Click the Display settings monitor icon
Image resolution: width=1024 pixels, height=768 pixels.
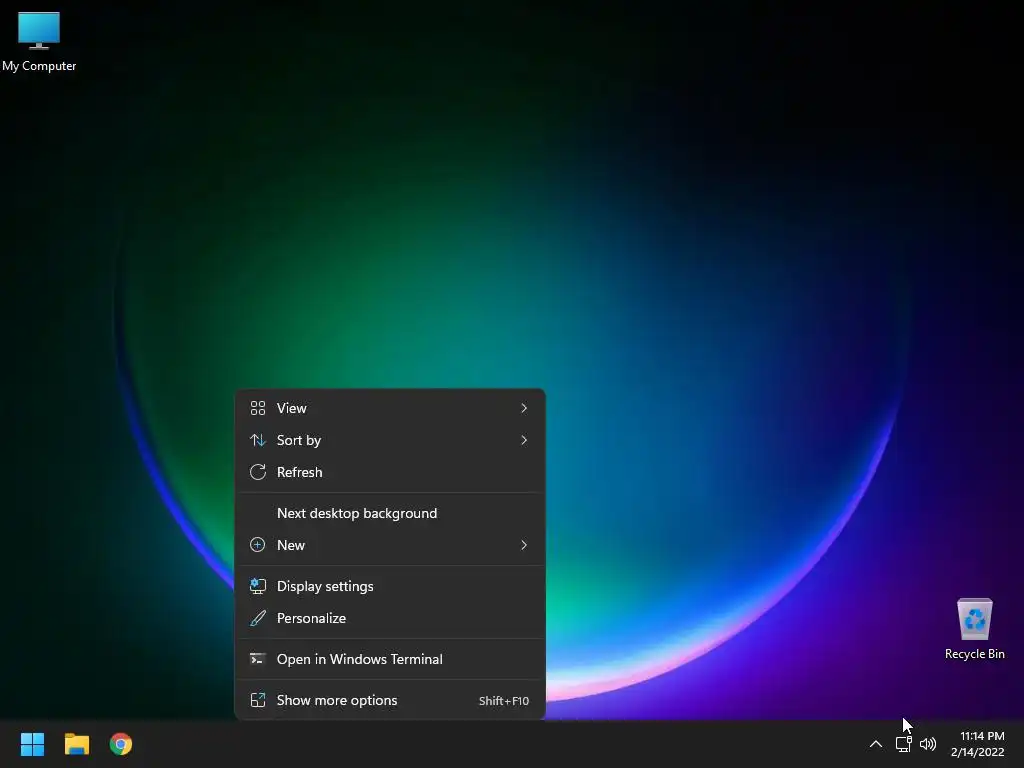[x=258, y=586]
